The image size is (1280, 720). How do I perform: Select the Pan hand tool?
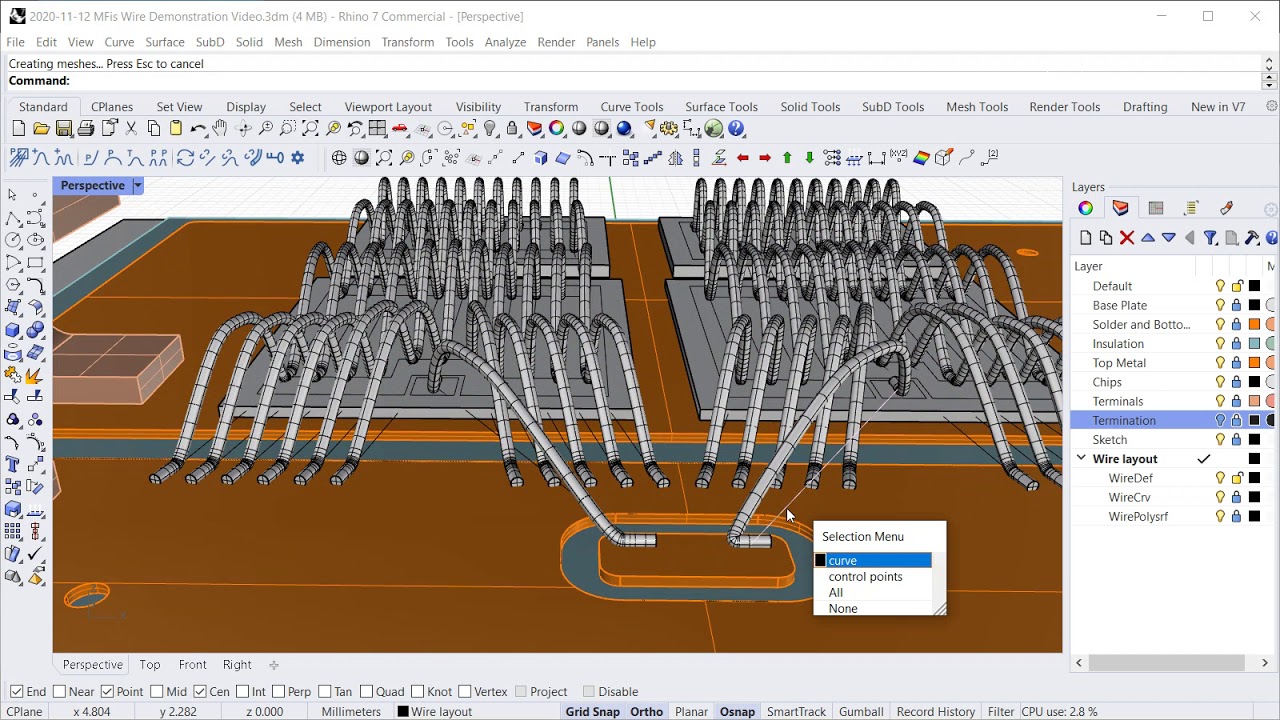coord(220,129)
